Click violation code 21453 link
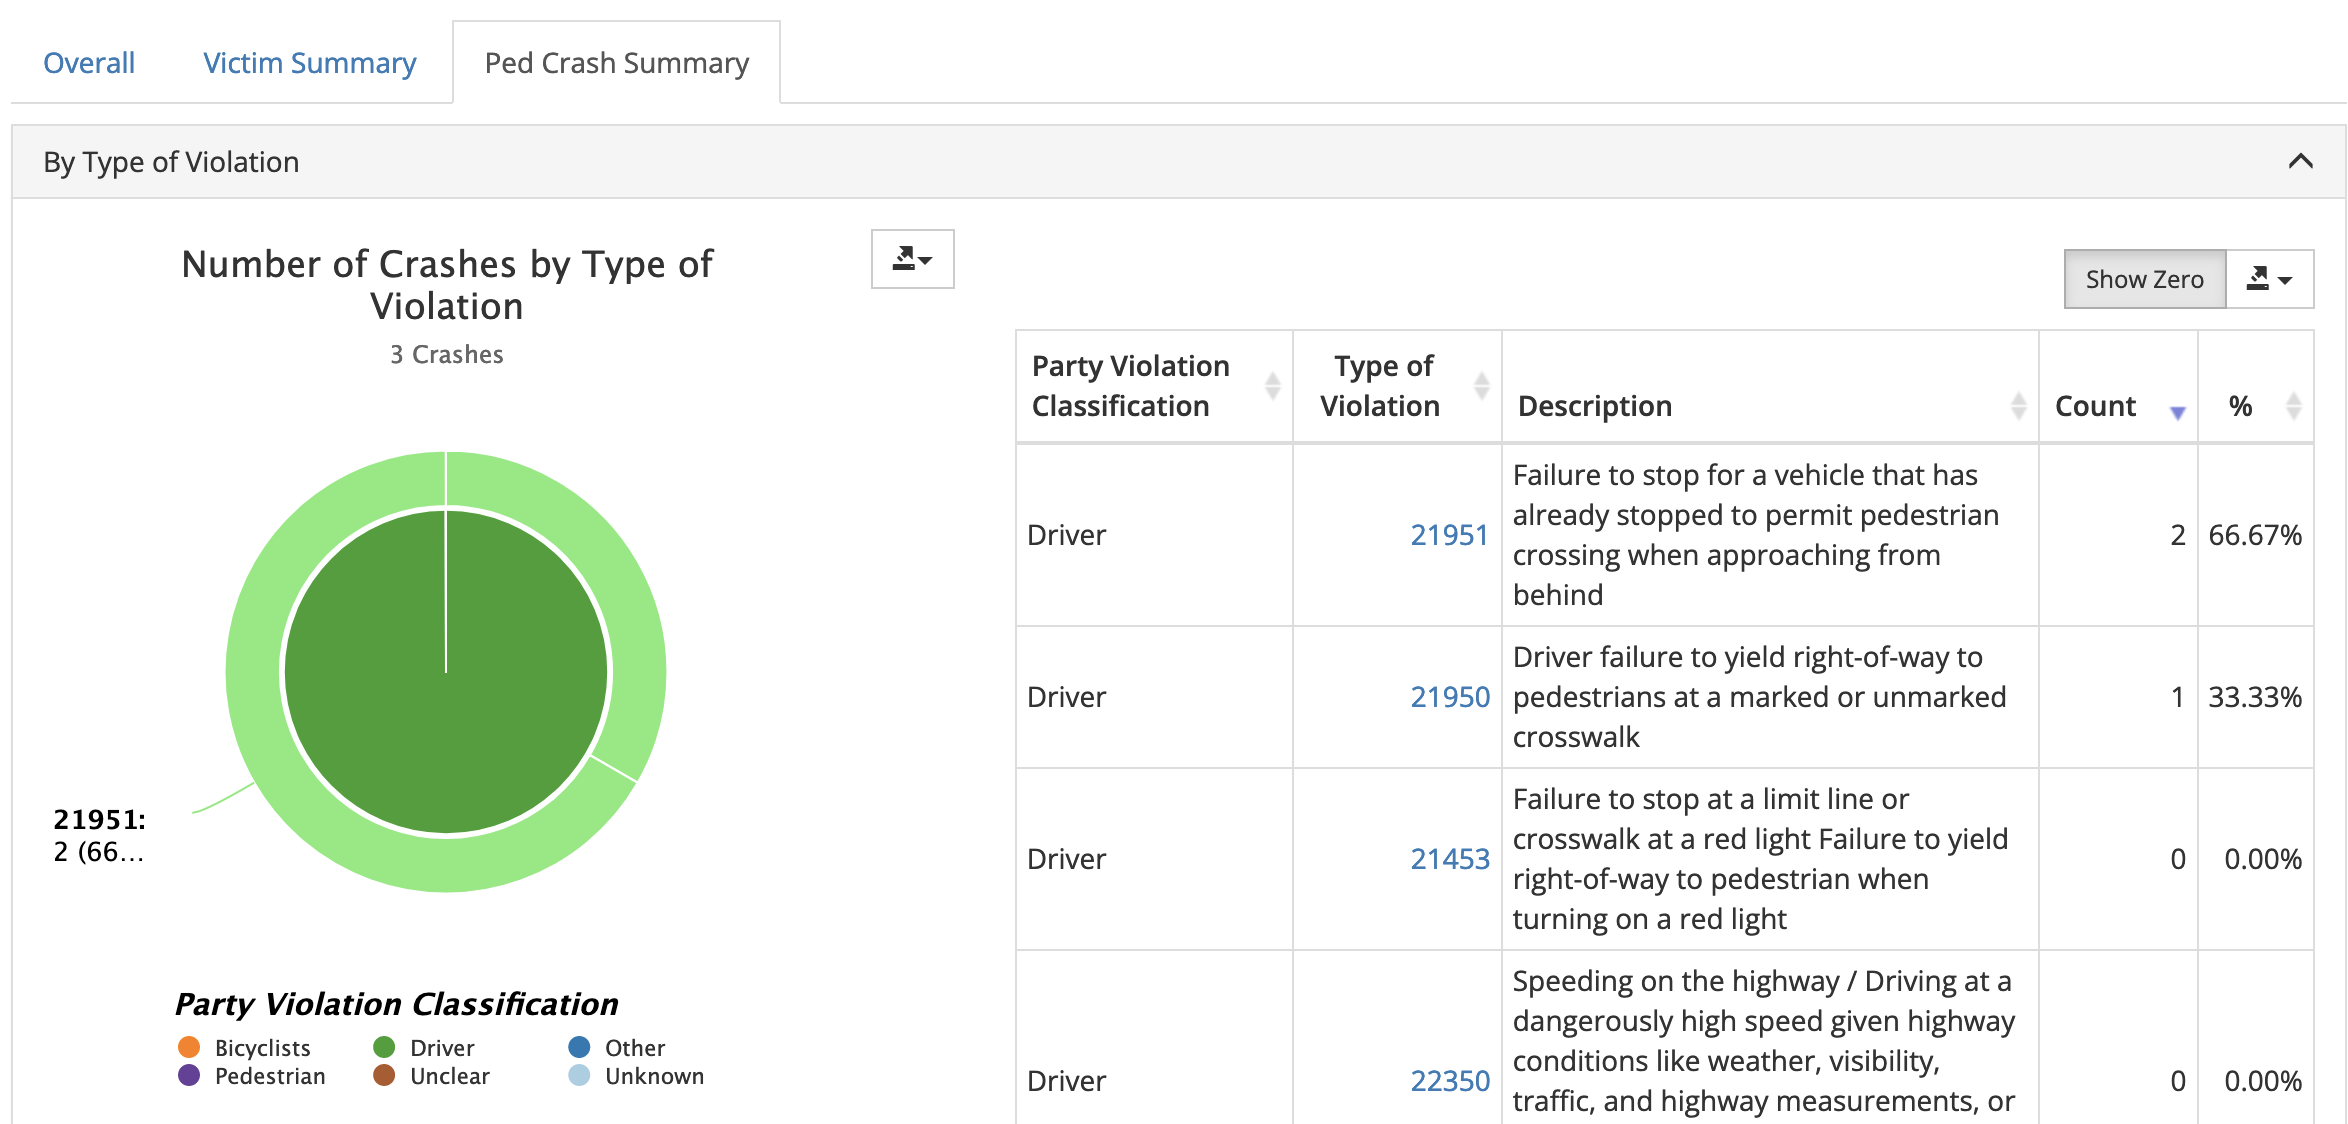2348x1124 pixels. pyautogui.click(x=1449, y=859)
